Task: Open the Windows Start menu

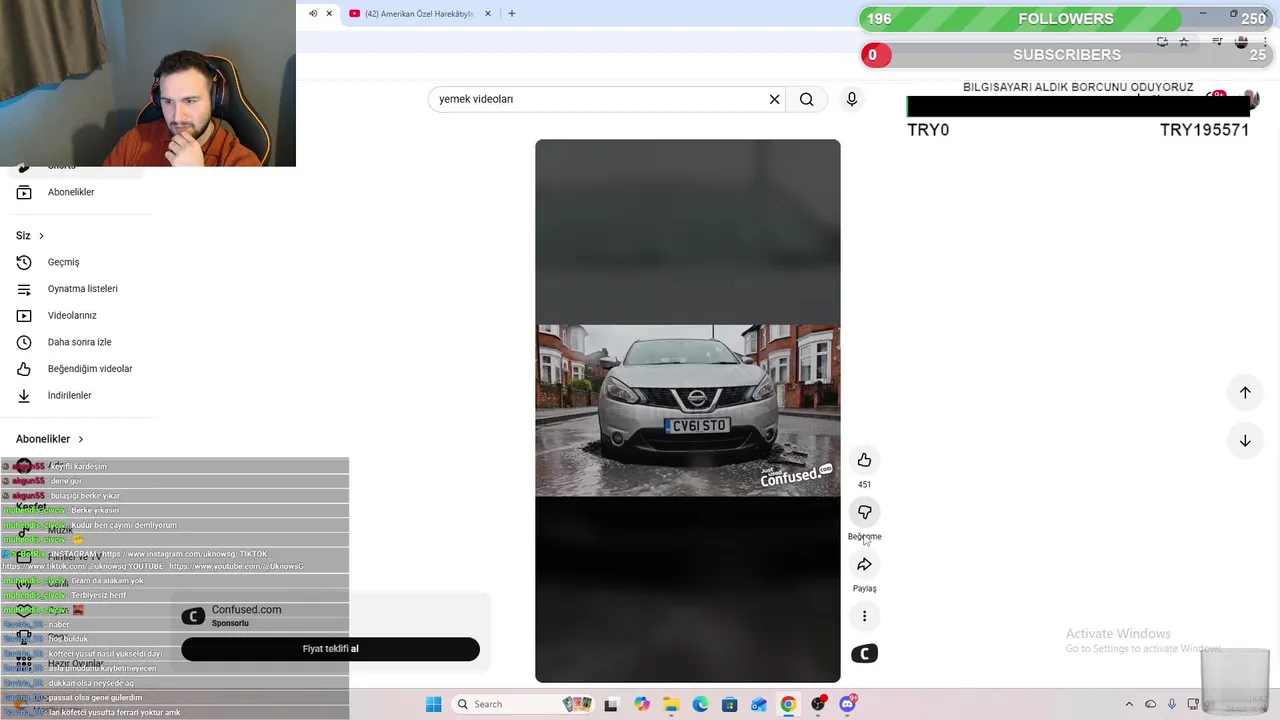Action: (x=433, y=704)
